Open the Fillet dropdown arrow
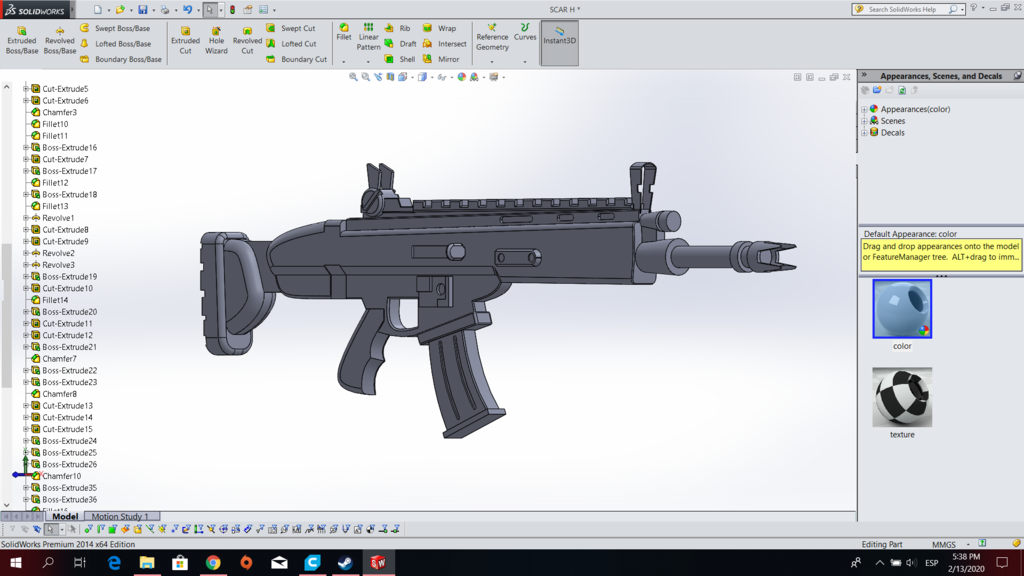This screenshot has height=576, width=1024. coord(344,61)
